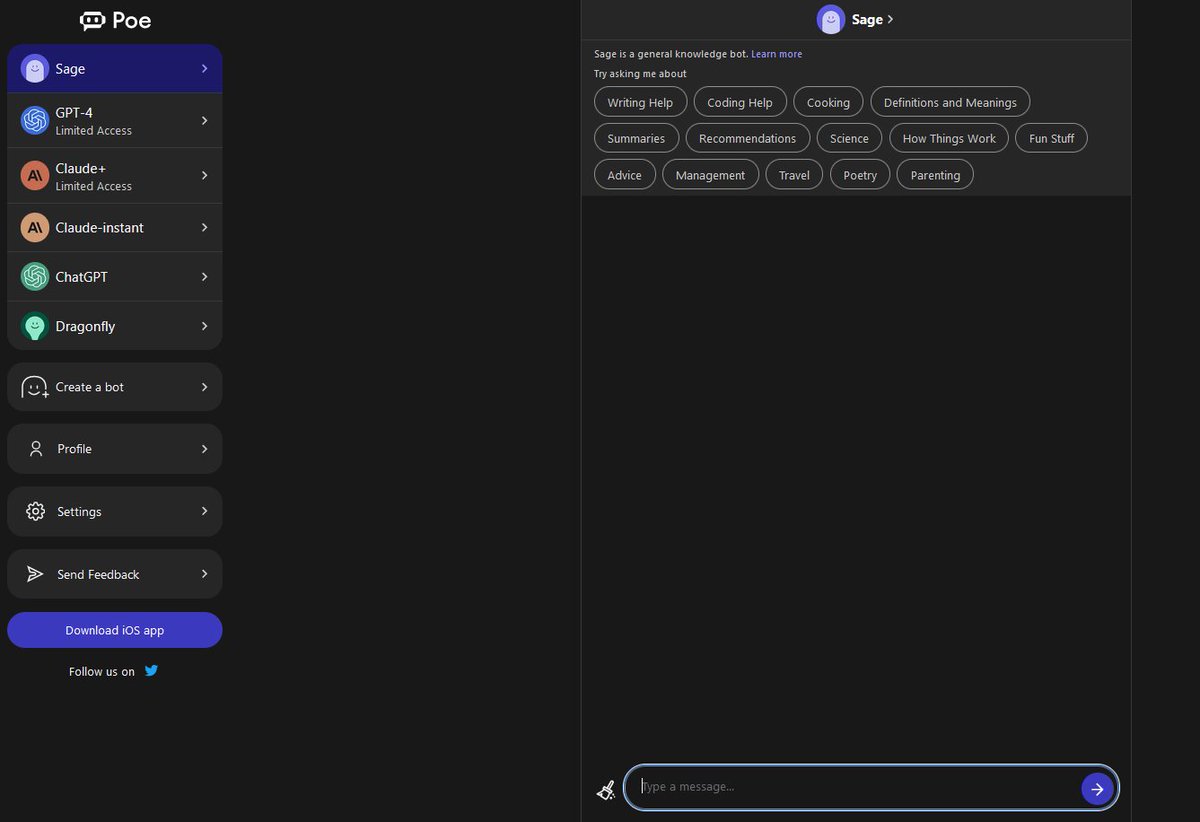Viewport: 1200px width, 822px height.
Task: Click Dragonfly avatar icon
Action: 35,326
